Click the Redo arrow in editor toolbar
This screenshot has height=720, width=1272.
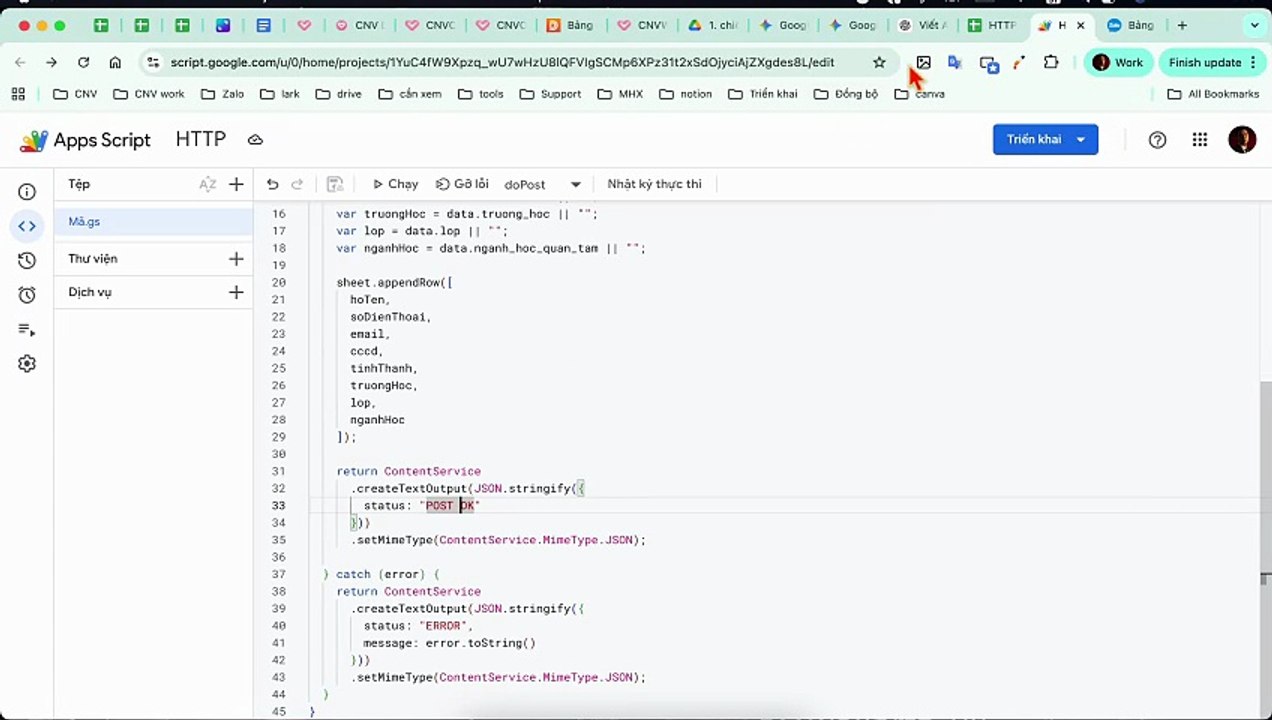point(297,184)
